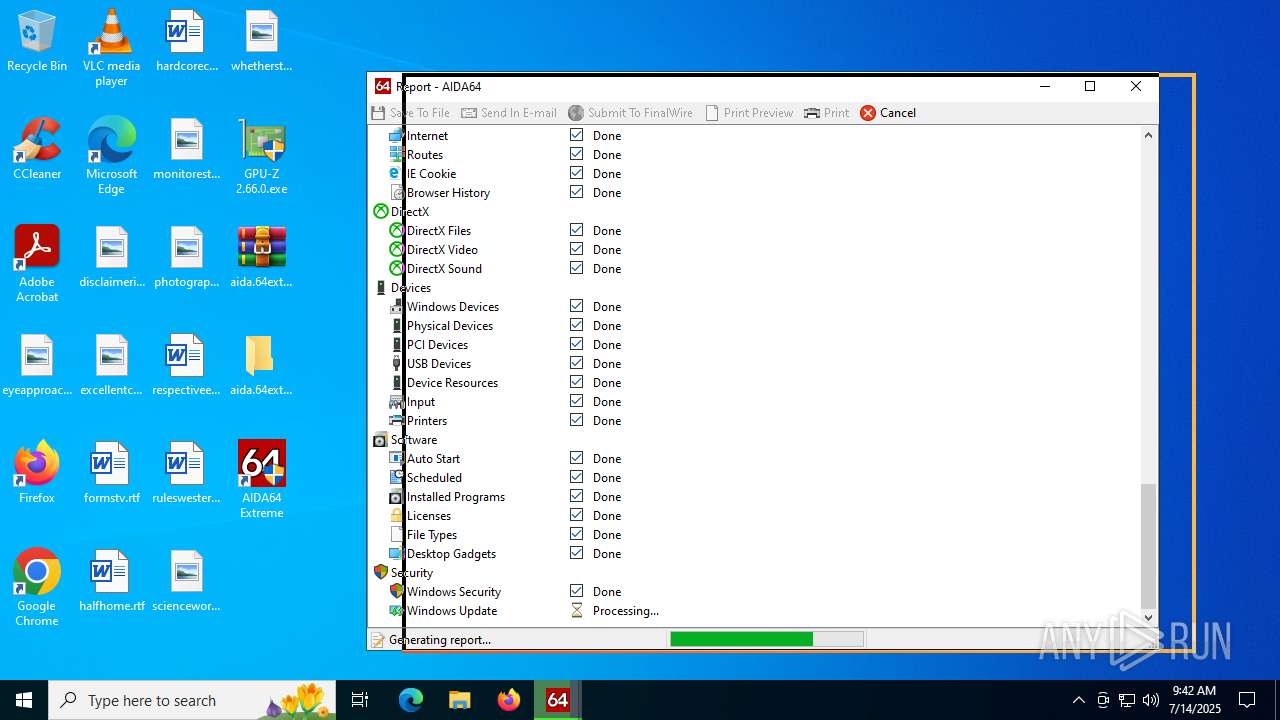Viewport: 1280px width, 720px height.
Task: Click the scrollbar down arrow
Action: tap(1148, 618)
